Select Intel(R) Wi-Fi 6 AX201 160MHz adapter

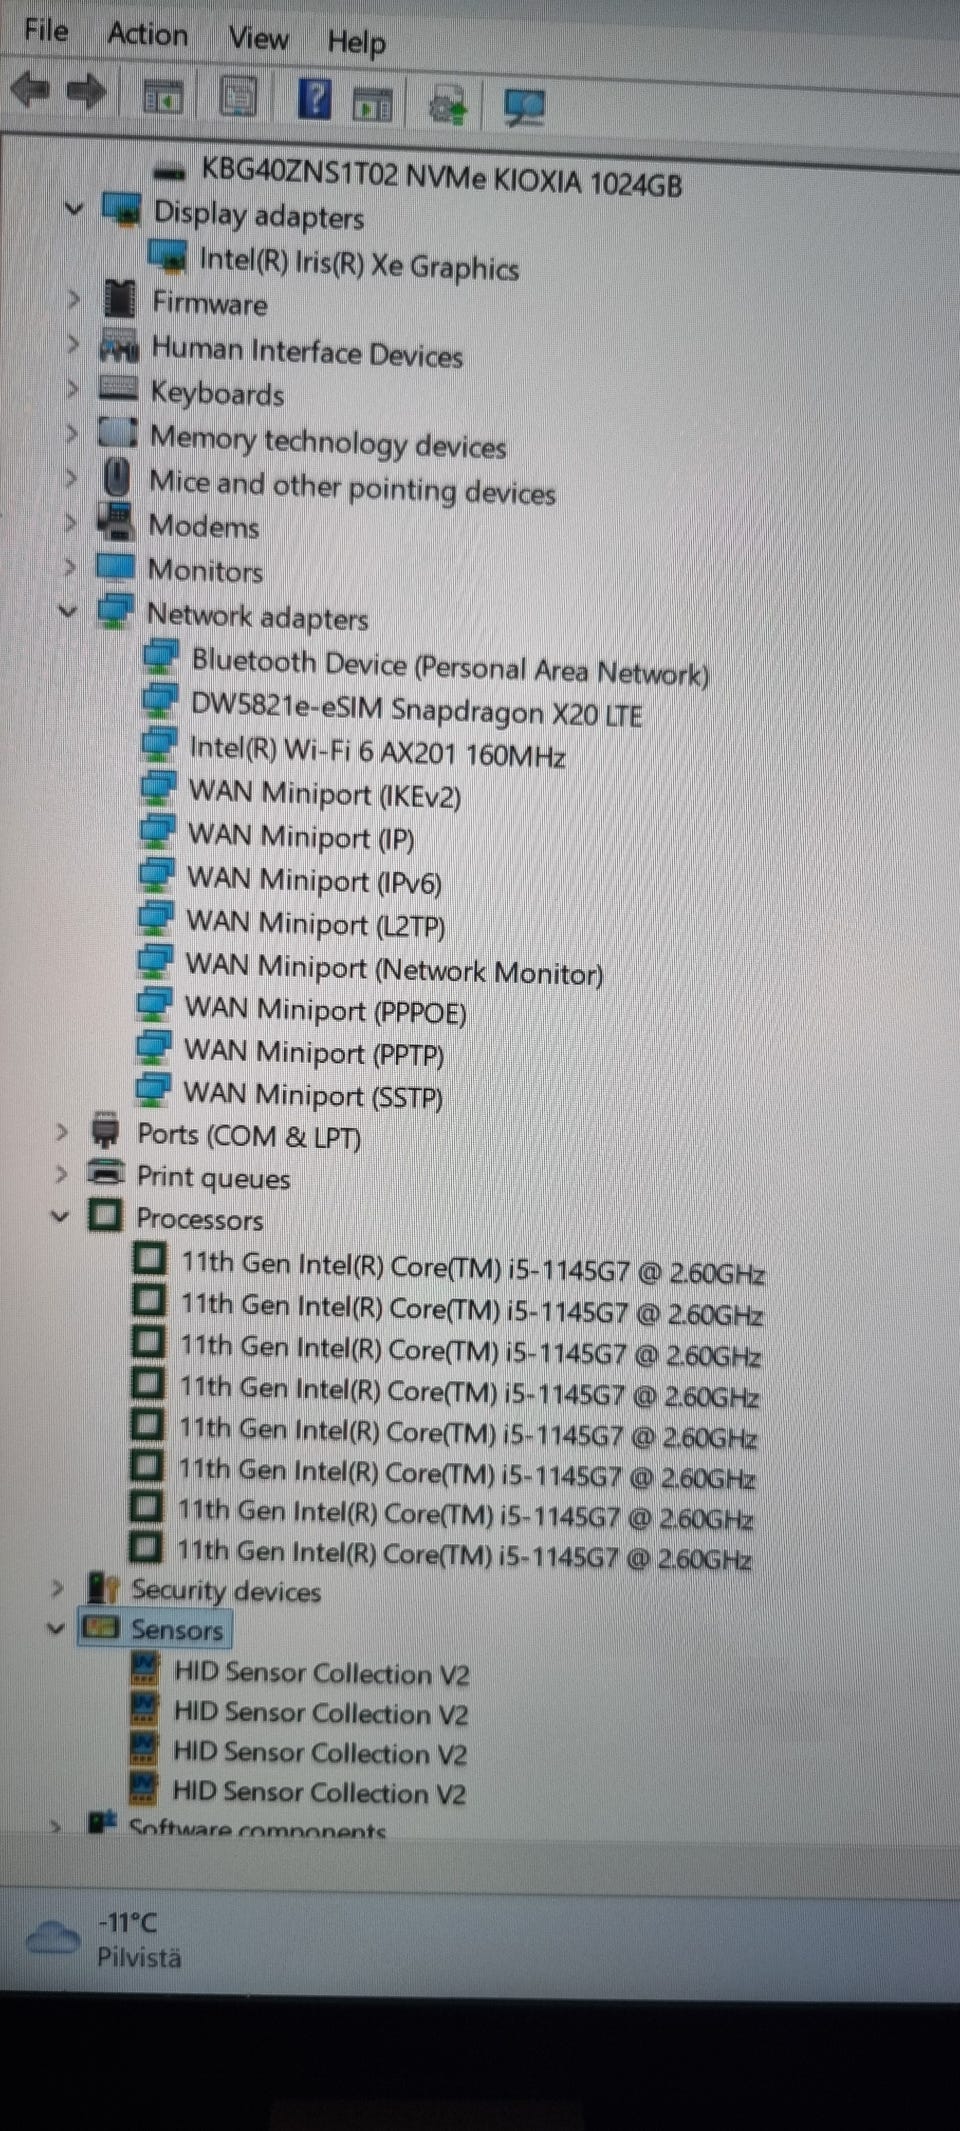point(377,751)
